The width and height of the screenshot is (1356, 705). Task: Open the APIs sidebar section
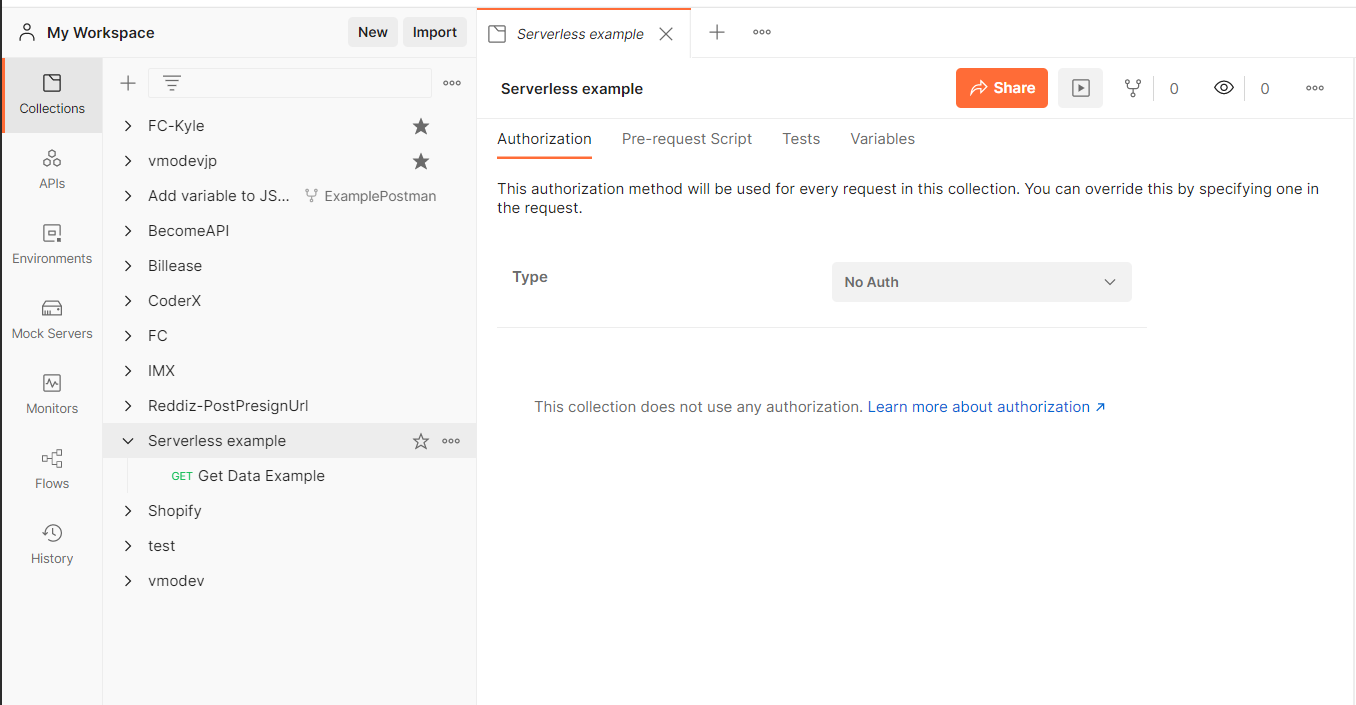pos(52,169)
